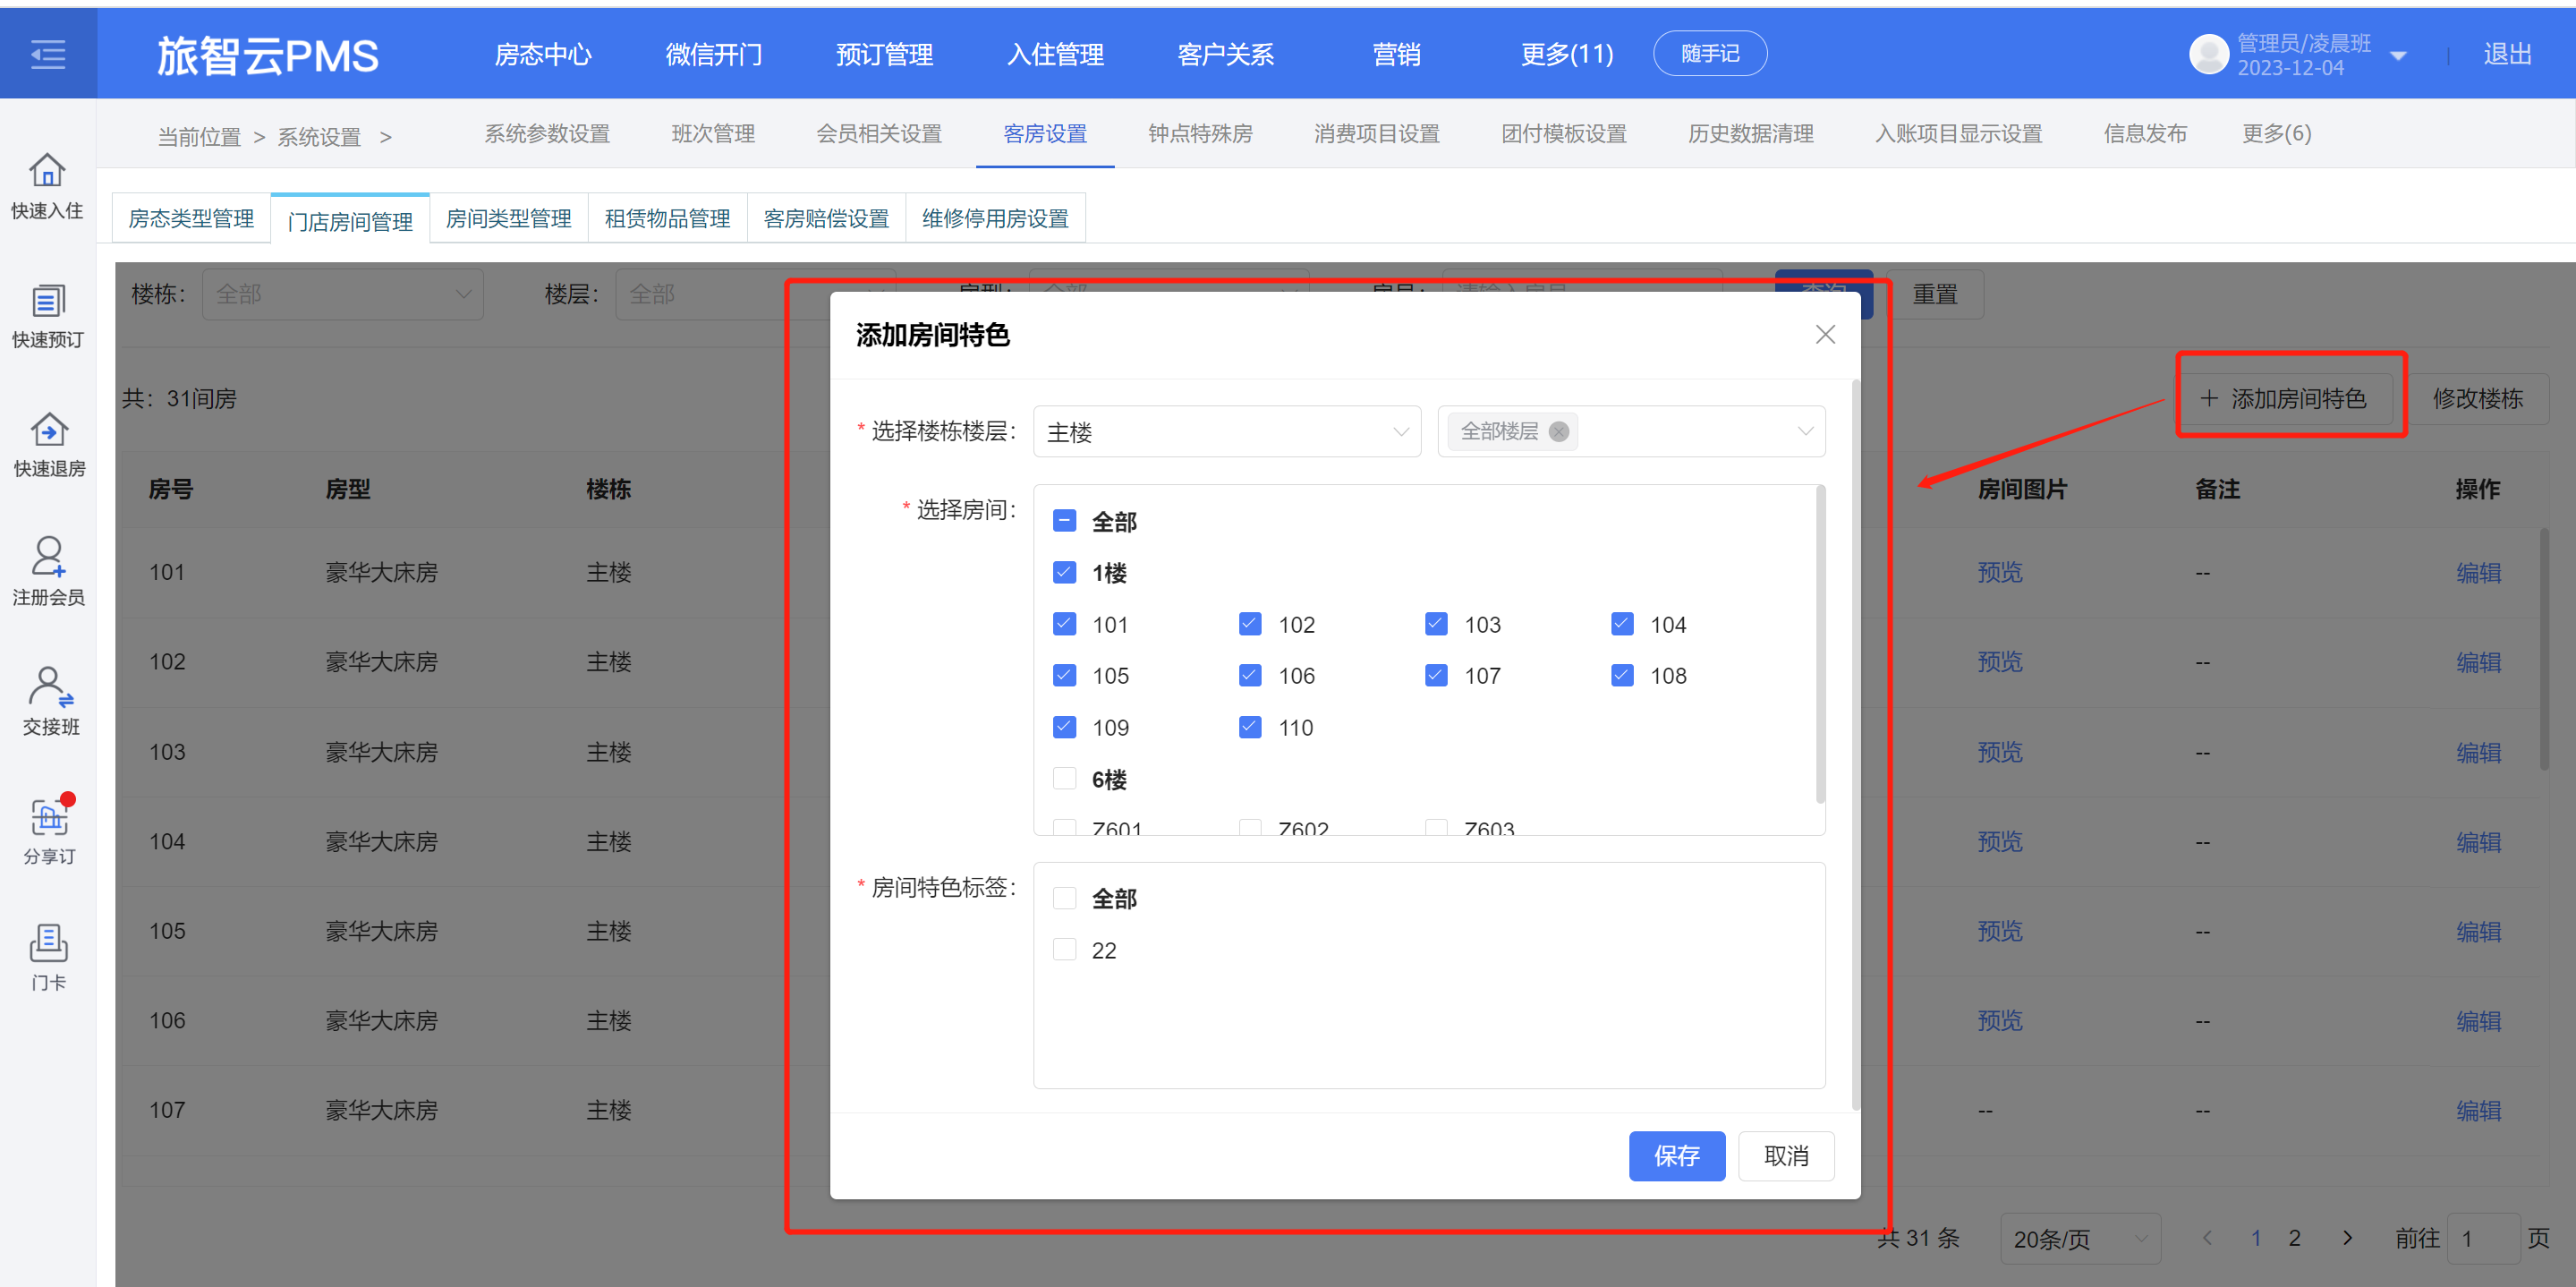Click the 重置 button
Screen dimensions: 2576x1287
(x=1934, y=294)
